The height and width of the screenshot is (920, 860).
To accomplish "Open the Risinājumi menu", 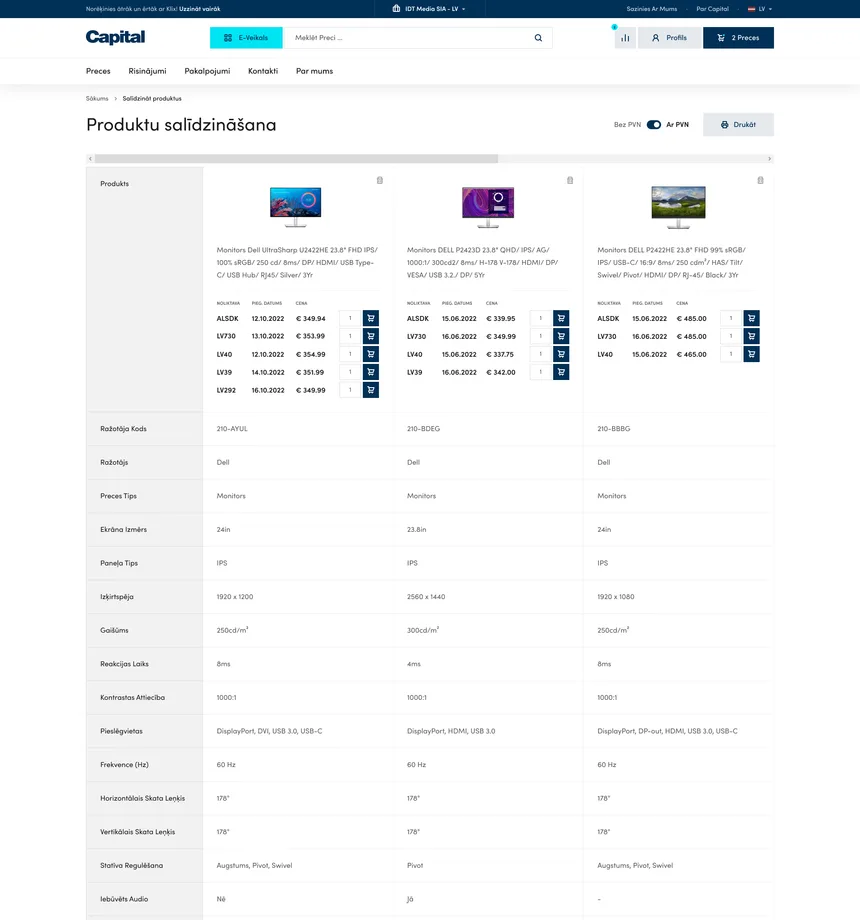I will tap(147, 71).
